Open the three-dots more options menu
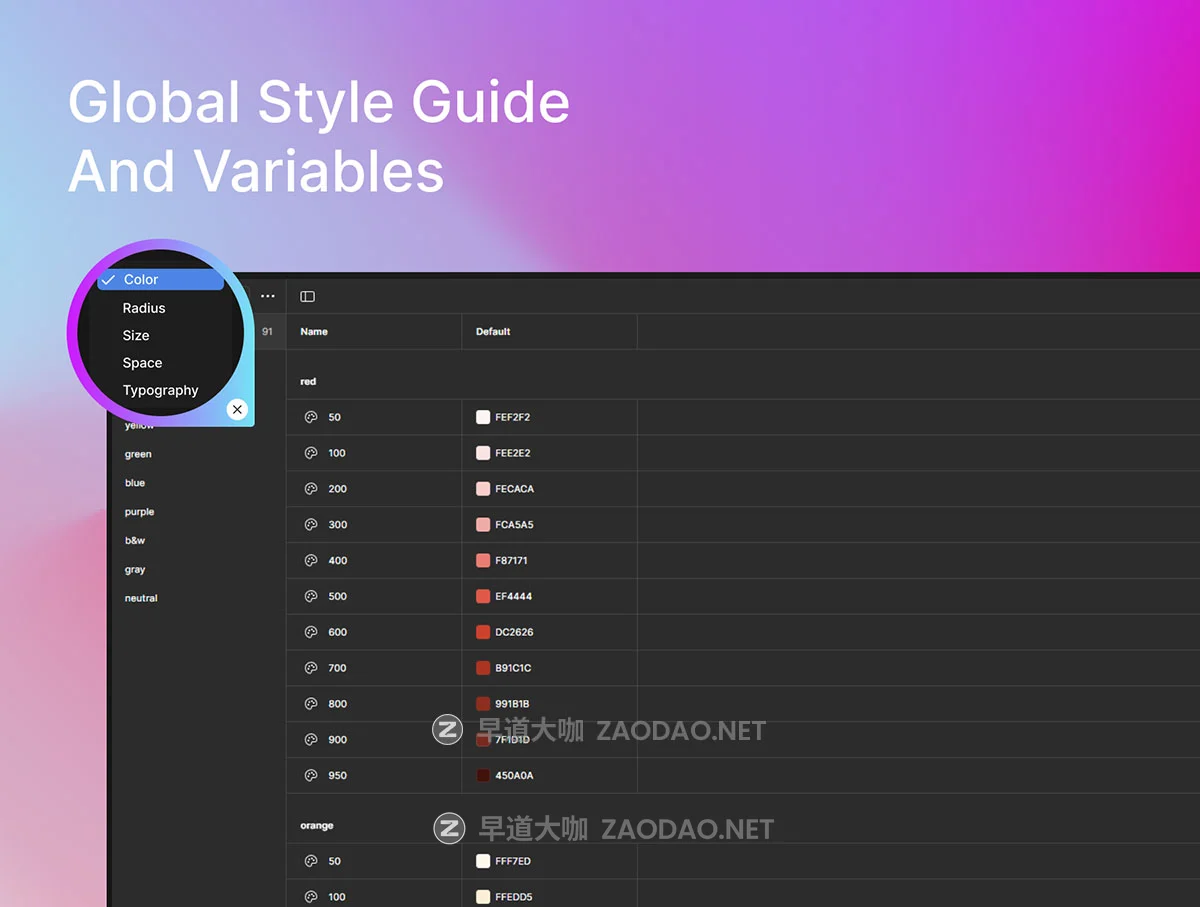The height and width of the screenshot is (907, 1200). pyautogui.click(x=268, y=296)
